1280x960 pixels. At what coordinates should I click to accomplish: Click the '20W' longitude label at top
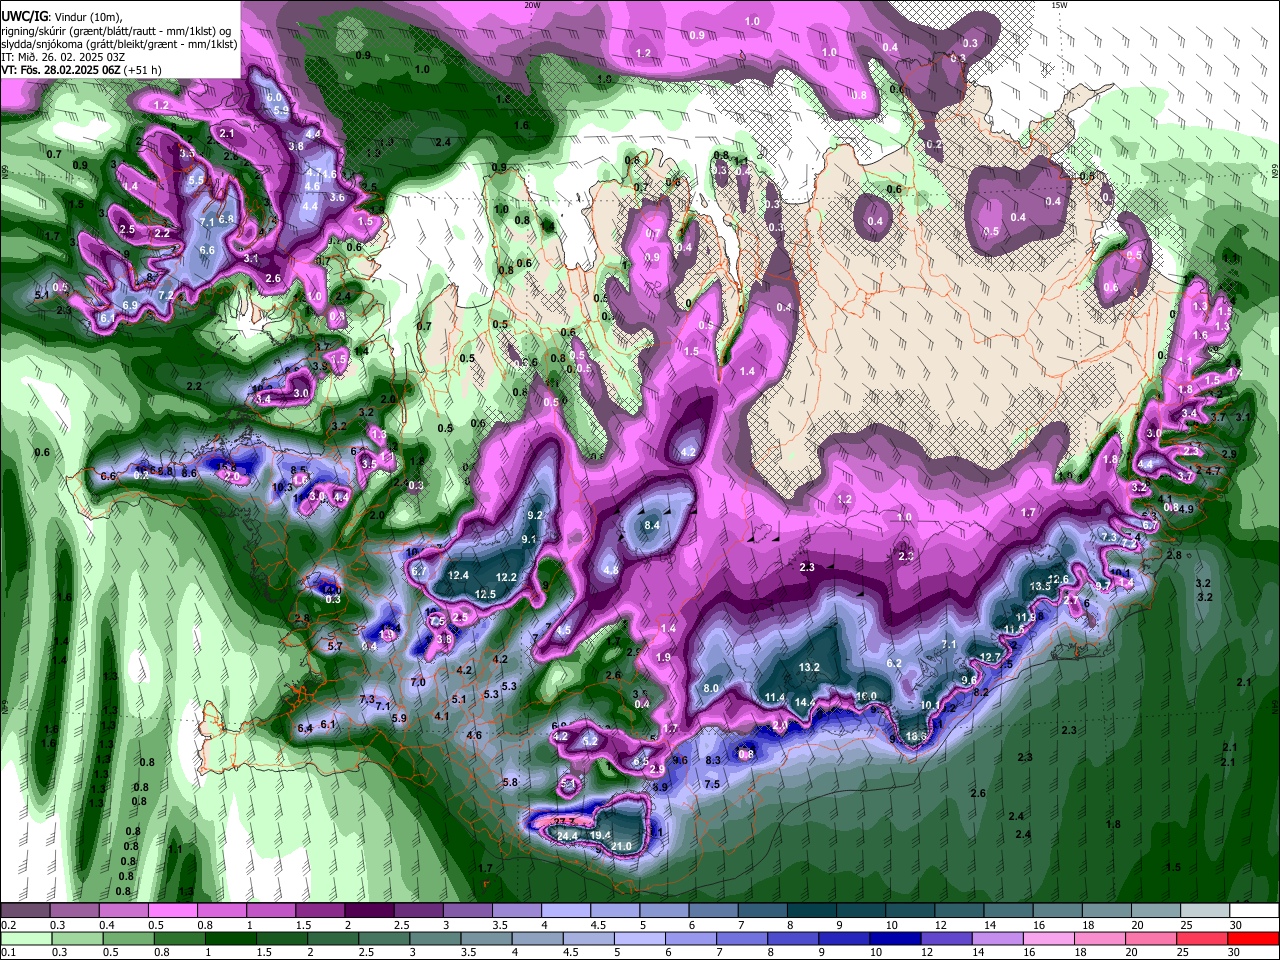coord(532,5)
